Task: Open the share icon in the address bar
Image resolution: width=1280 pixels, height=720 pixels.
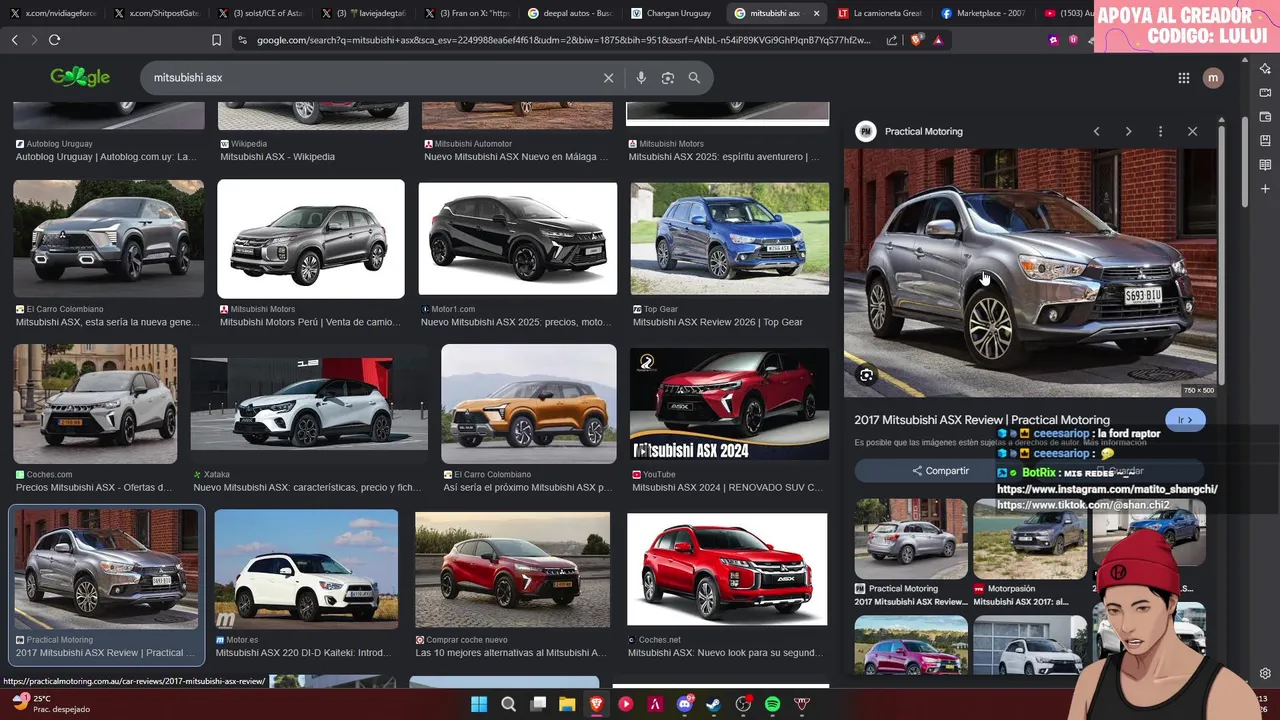Action: (892, 40)
